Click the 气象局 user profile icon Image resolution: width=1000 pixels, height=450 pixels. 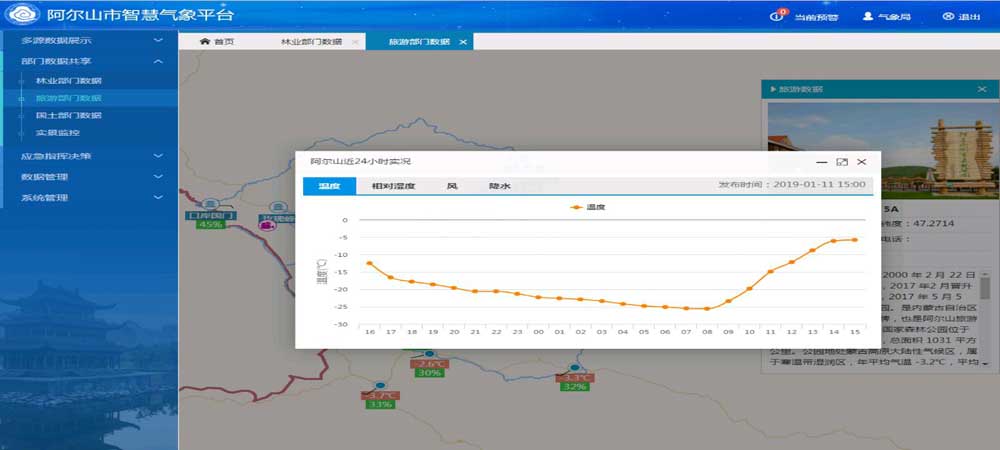868,17
